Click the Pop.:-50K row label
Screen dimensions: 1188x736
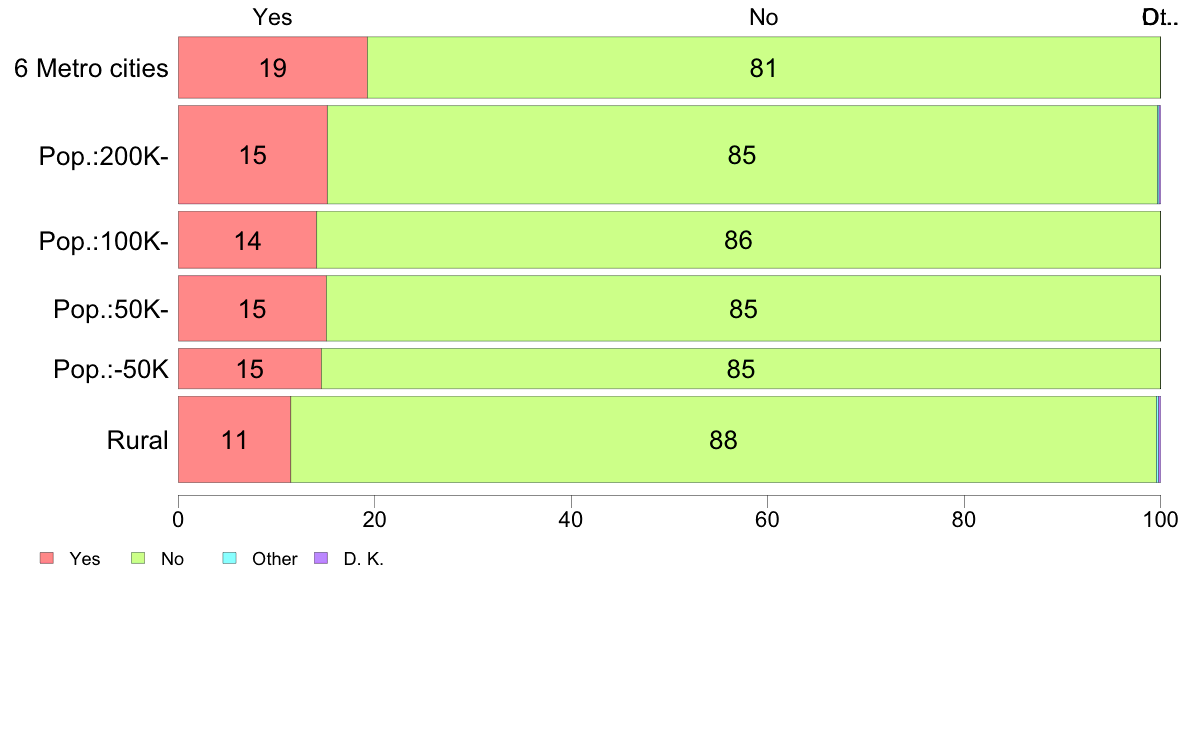[x=111, y=369]
